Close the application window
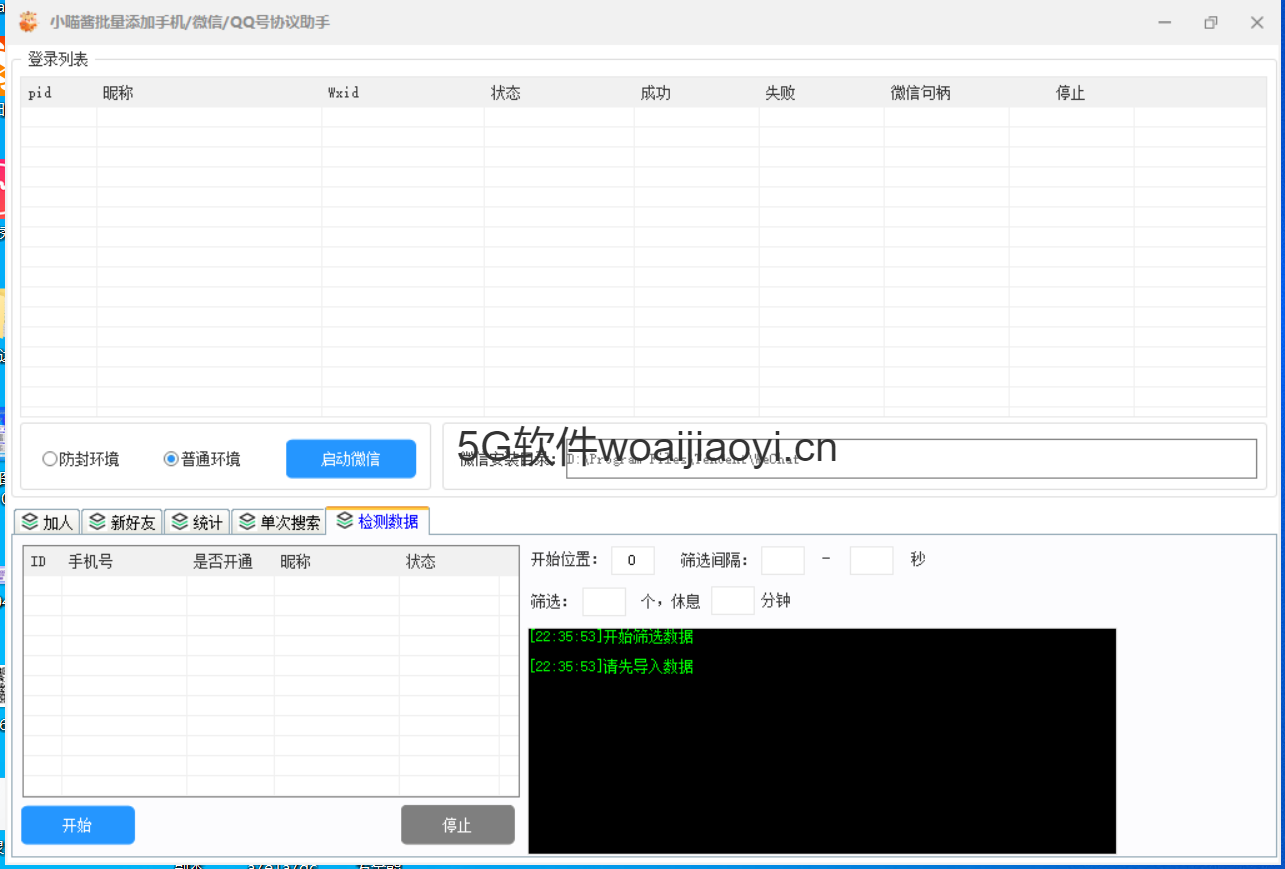1285x869 pixels. click(1257, 22)
